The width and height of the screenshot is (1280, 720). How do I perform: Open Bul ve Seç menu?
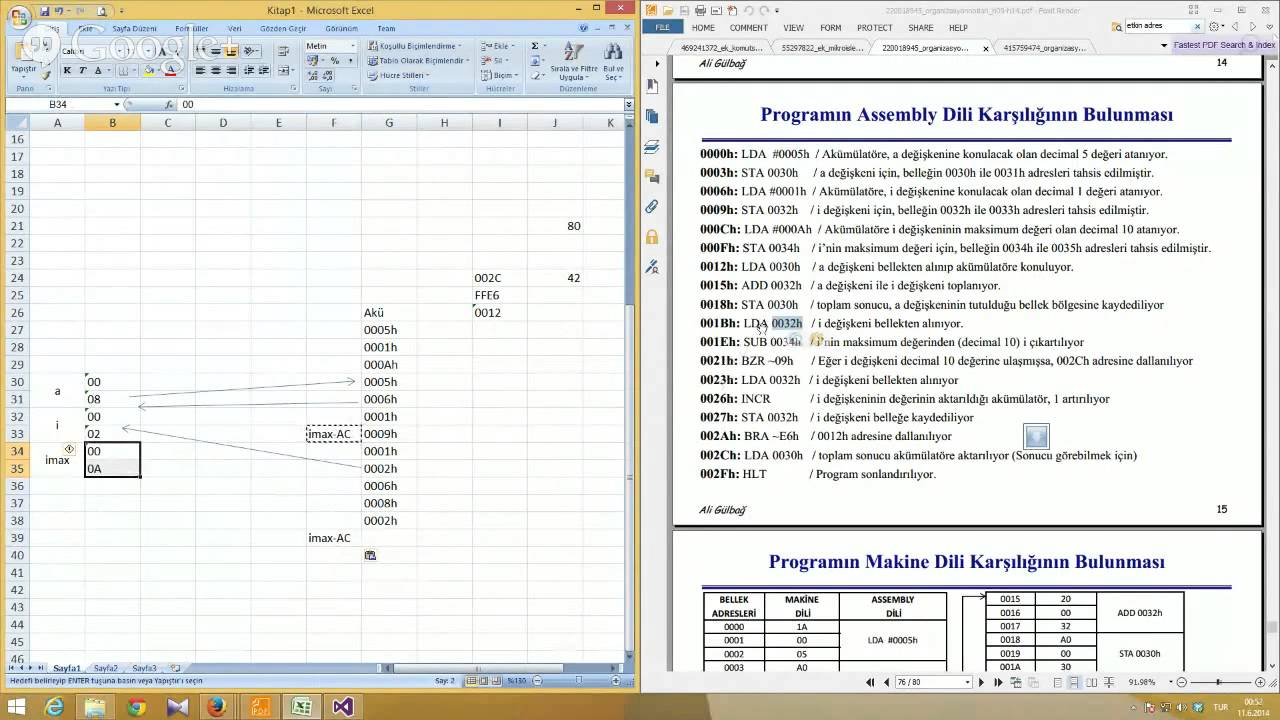pos(613,61)
